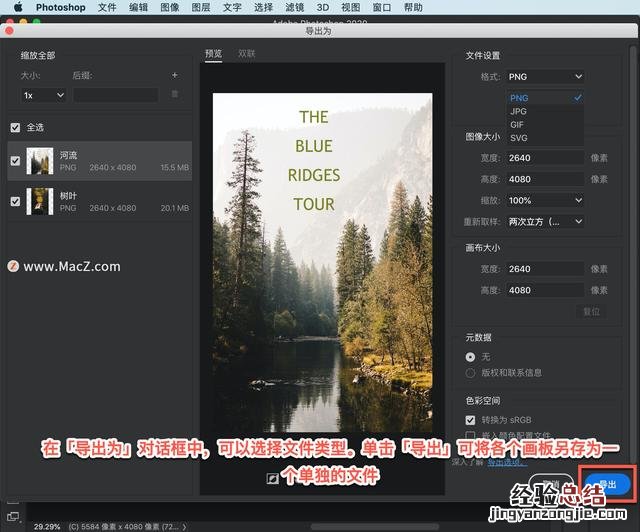This screenshot has width=640, height=532.
Task: Choose PNG from the format list
Action: coord(545,98)
